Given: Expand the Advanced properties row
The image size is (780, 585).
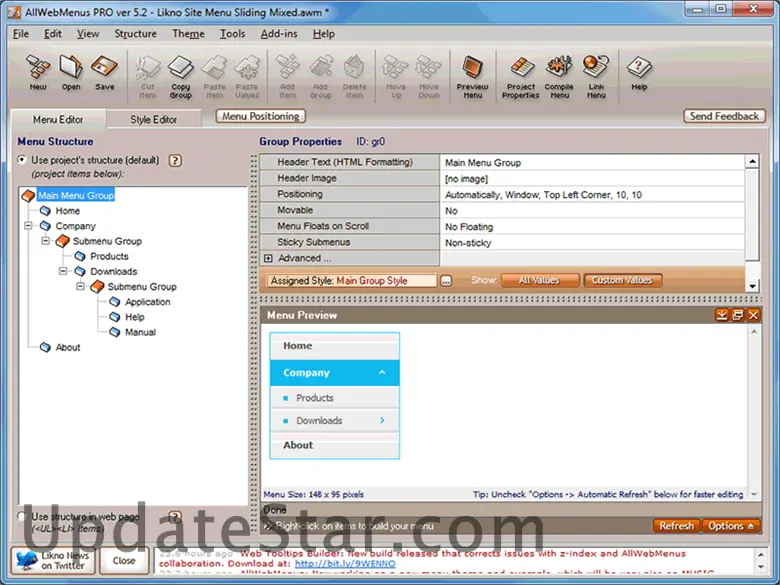Looking at the screenshot, I should point(268,258).
